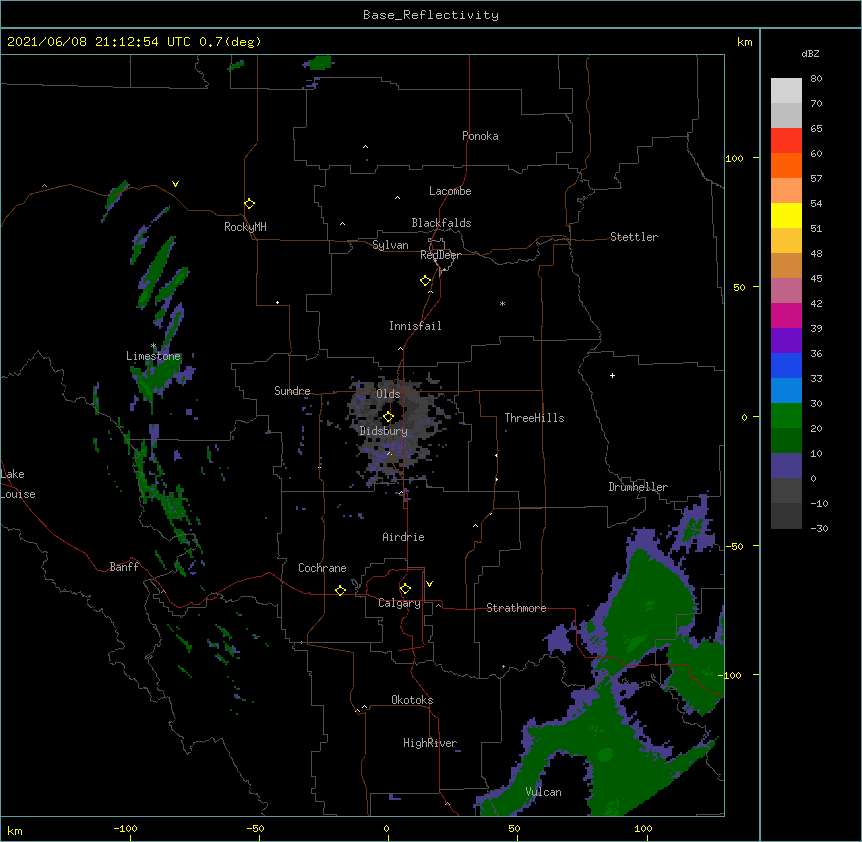Pick the light gray 70–80 dBZ swatch
Viewport: 862px width, 842px height.
click(786, 91)
